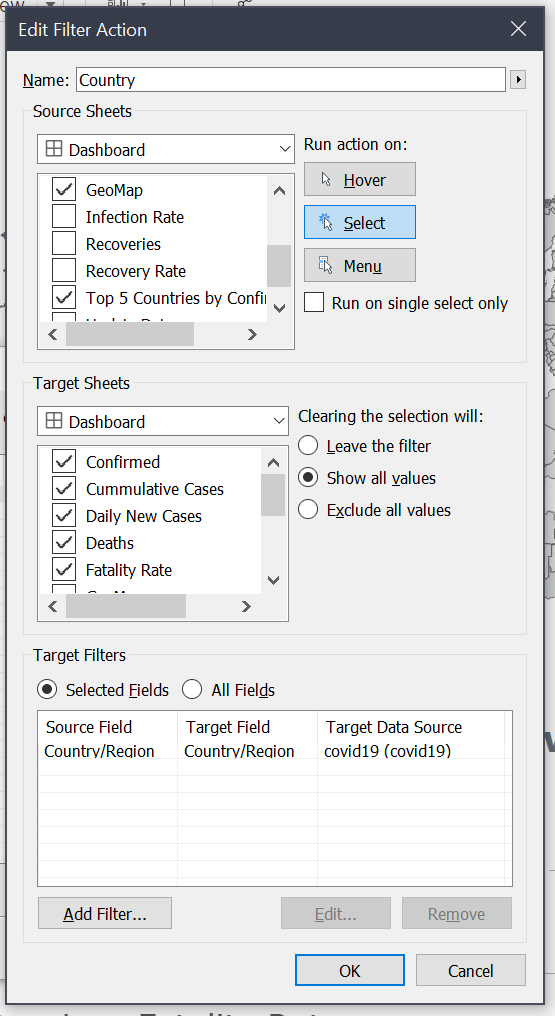Check Infection Rate source sheet
Viewport: 555px width, 1016px height.
point(63,216)
